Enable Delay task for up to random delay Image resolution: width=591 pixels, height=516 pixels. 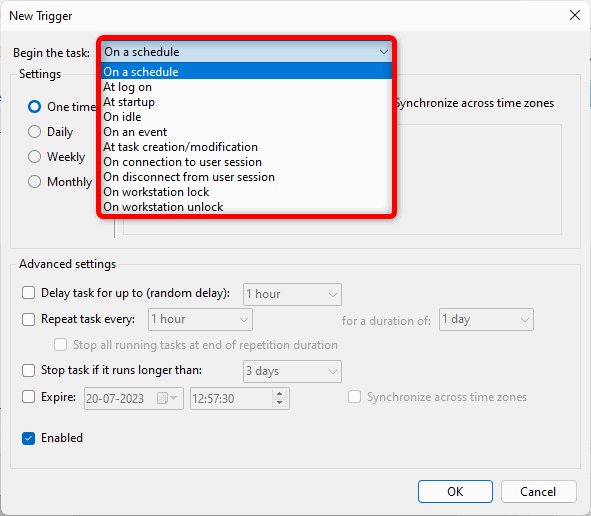point(28,293)
